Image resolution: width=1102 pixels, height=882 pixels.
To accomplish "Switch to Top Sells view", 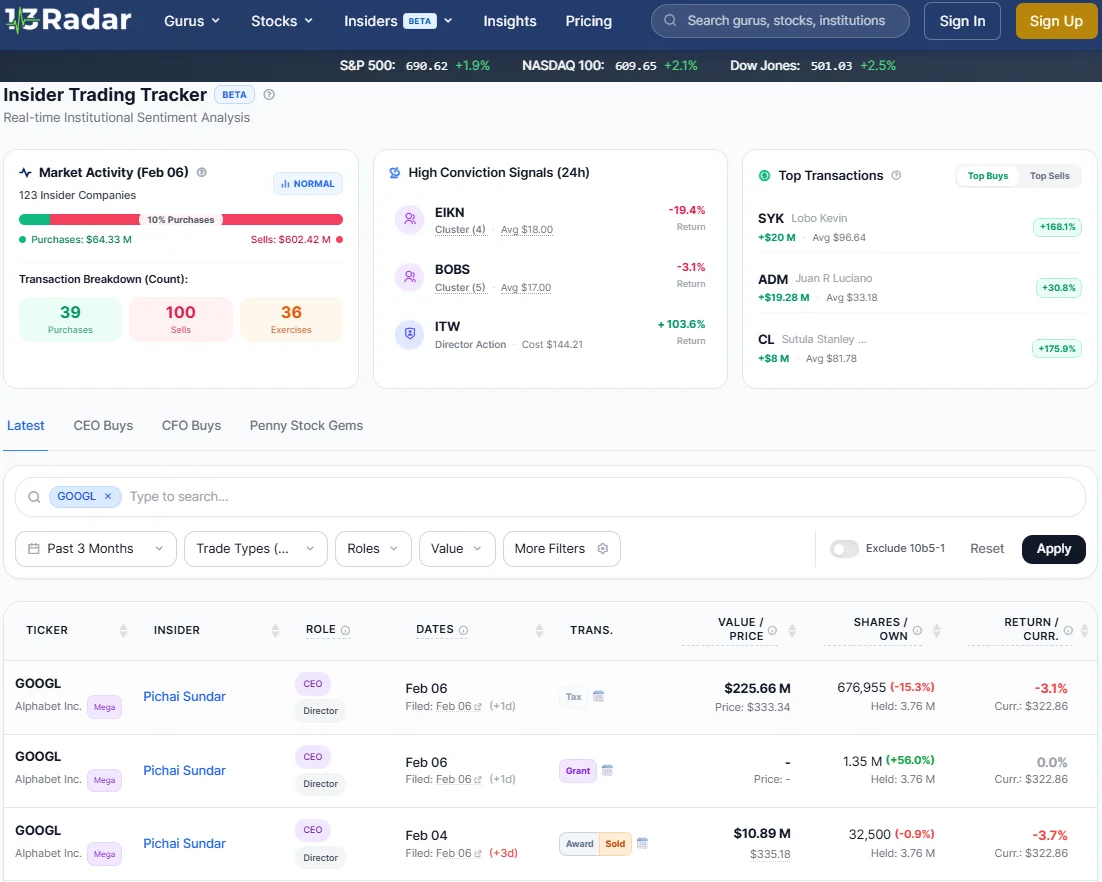I will 1049,176.
